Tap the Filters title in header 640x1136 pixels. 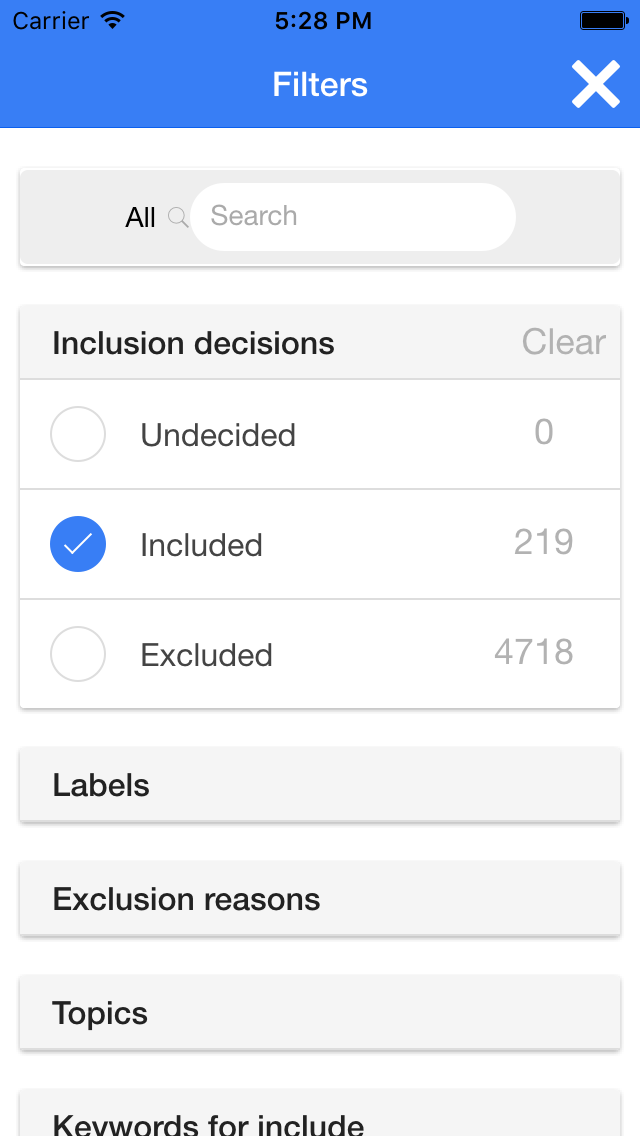320,84
